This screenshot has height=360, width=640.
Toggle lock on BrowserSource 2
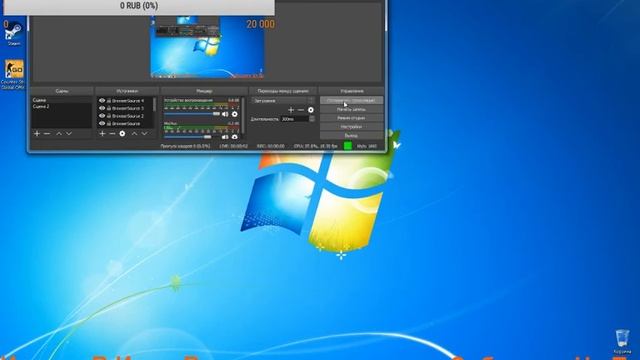coord(109,116)
